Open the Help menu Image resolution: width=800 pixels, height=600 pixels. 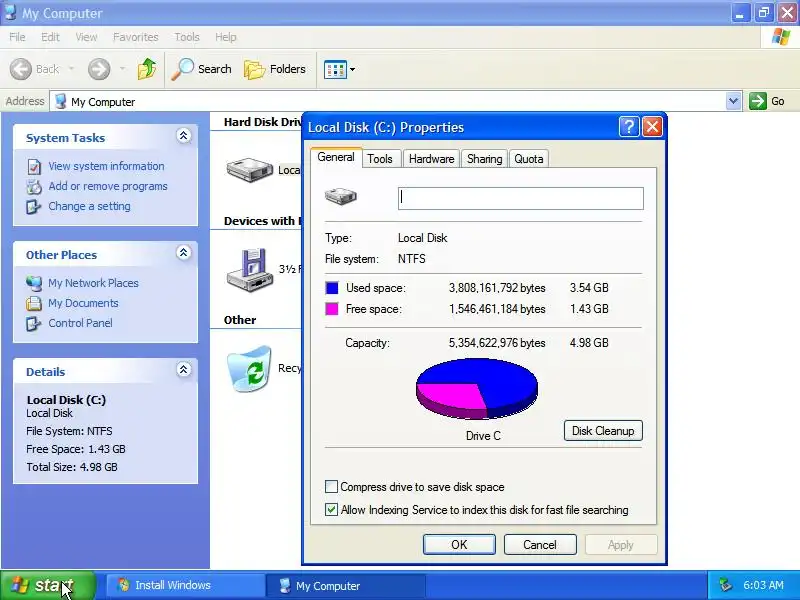pos(226,37)
